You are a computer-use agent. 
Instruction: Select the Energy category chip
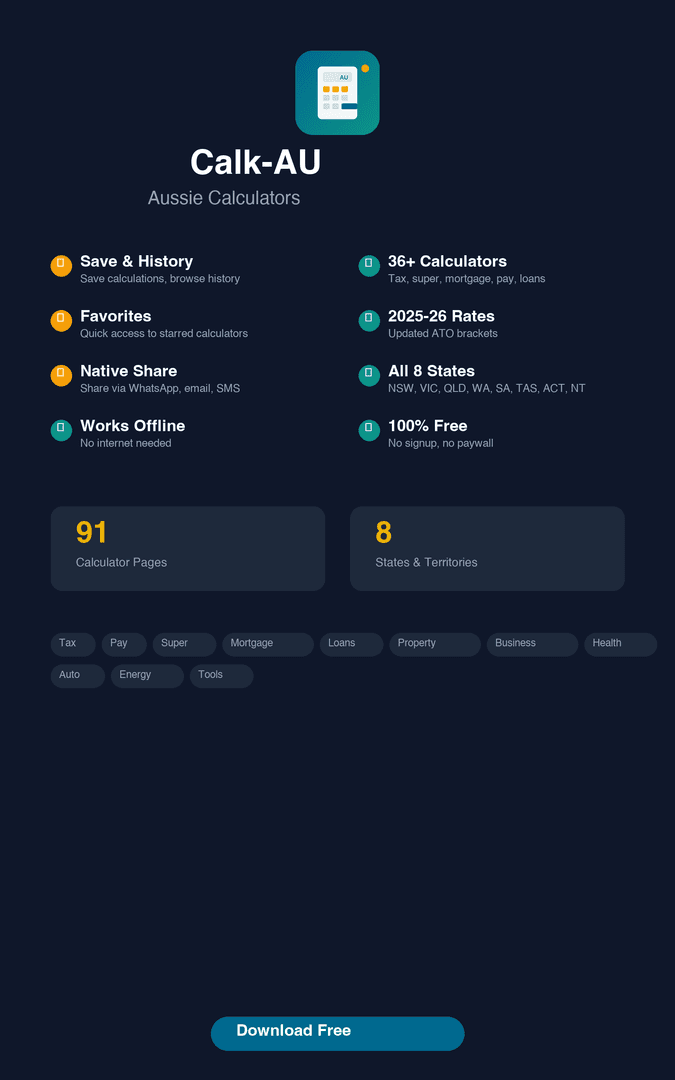click(147, 676)
